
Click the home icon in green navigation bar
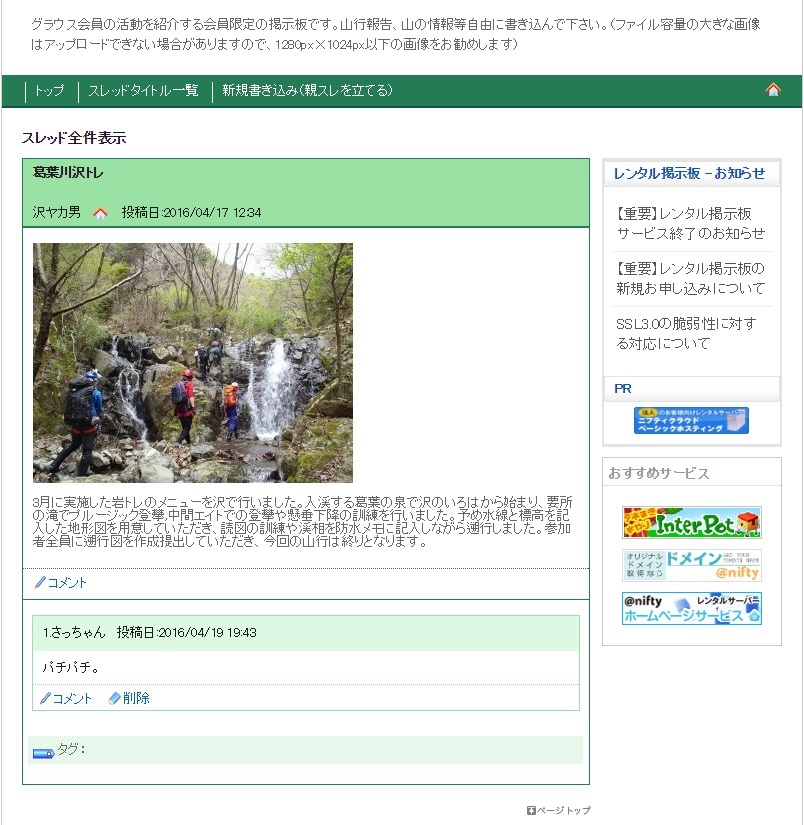click(x=772, y=90)
